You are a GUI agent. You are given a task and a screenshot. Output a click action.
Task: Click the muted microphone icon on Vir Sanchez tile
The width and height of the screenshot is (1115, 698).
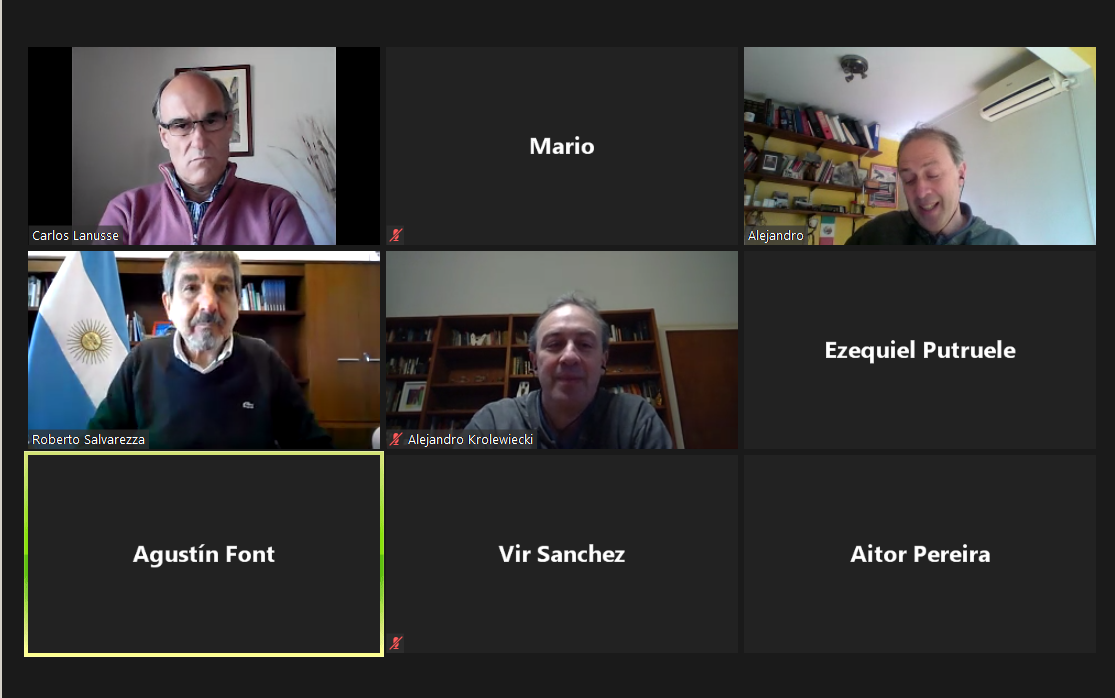point(396,643)
